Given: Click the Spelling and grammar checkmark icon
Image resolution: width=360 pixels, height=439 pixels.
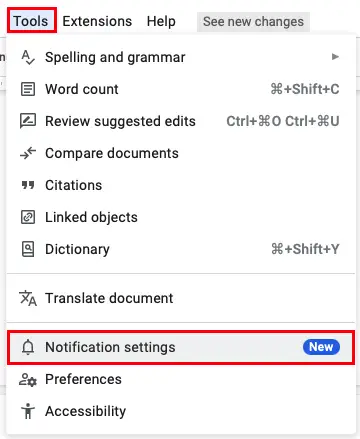Looking at the screenshot, I should (x=28, y=57).
